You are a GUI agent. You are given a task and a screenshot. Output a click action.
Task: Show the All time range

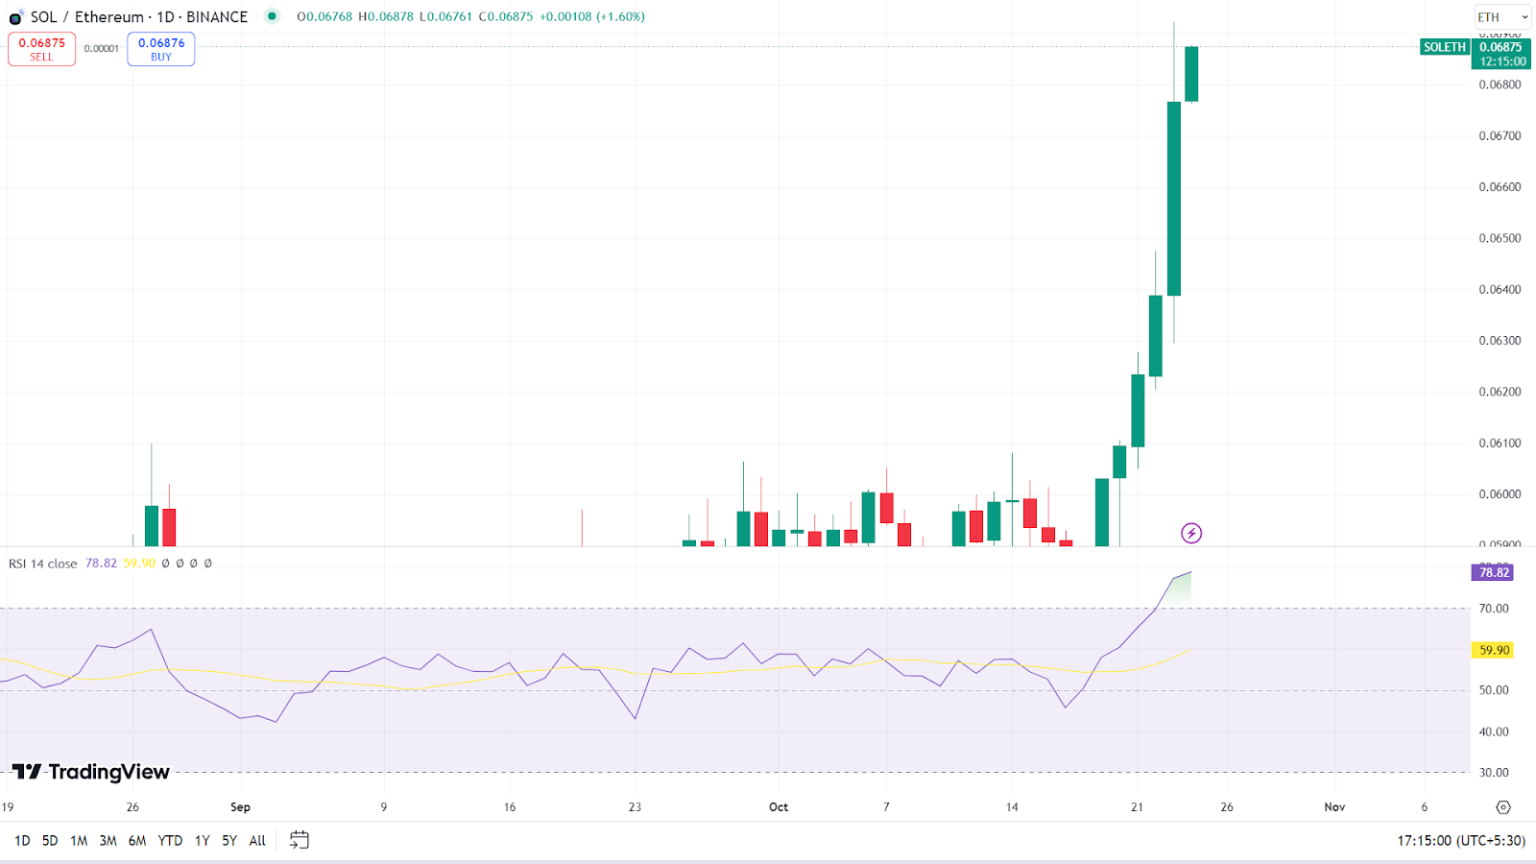(x=257, y=841)
